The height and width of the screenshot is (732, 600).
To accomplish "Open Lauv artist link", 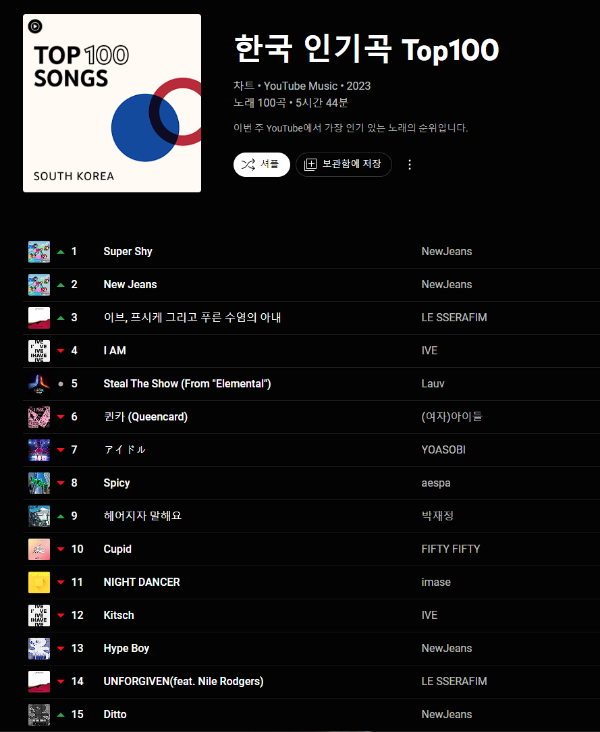I will pos(433,384).
